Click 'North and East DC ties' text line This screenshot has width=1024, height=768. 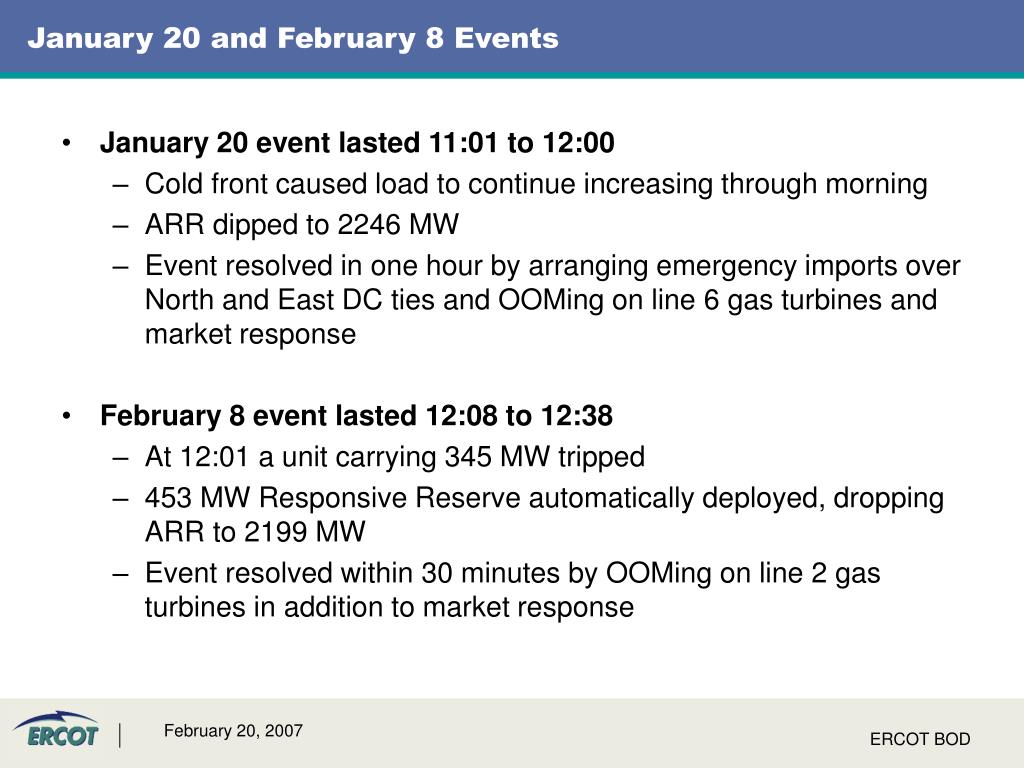click(541, 300)
